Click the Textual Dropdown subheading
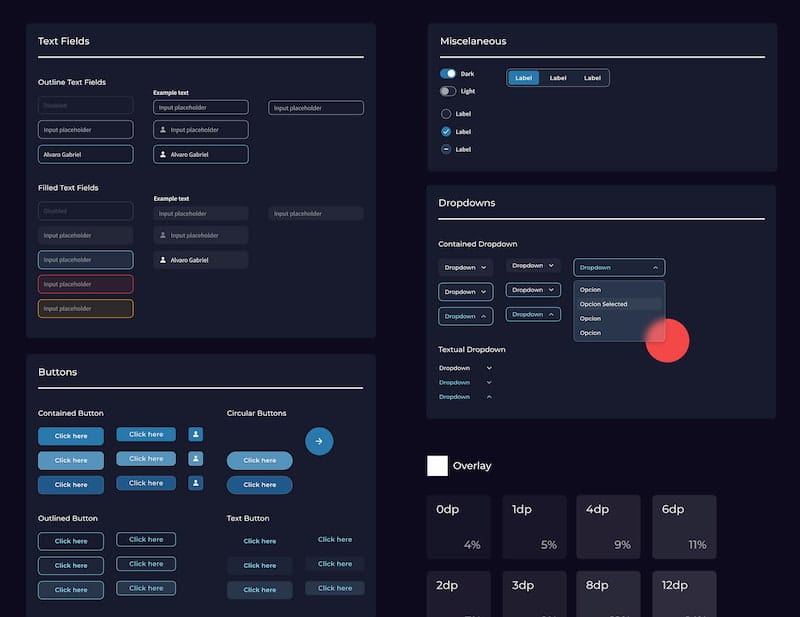 pyautogui.click(x=472, y=350)
